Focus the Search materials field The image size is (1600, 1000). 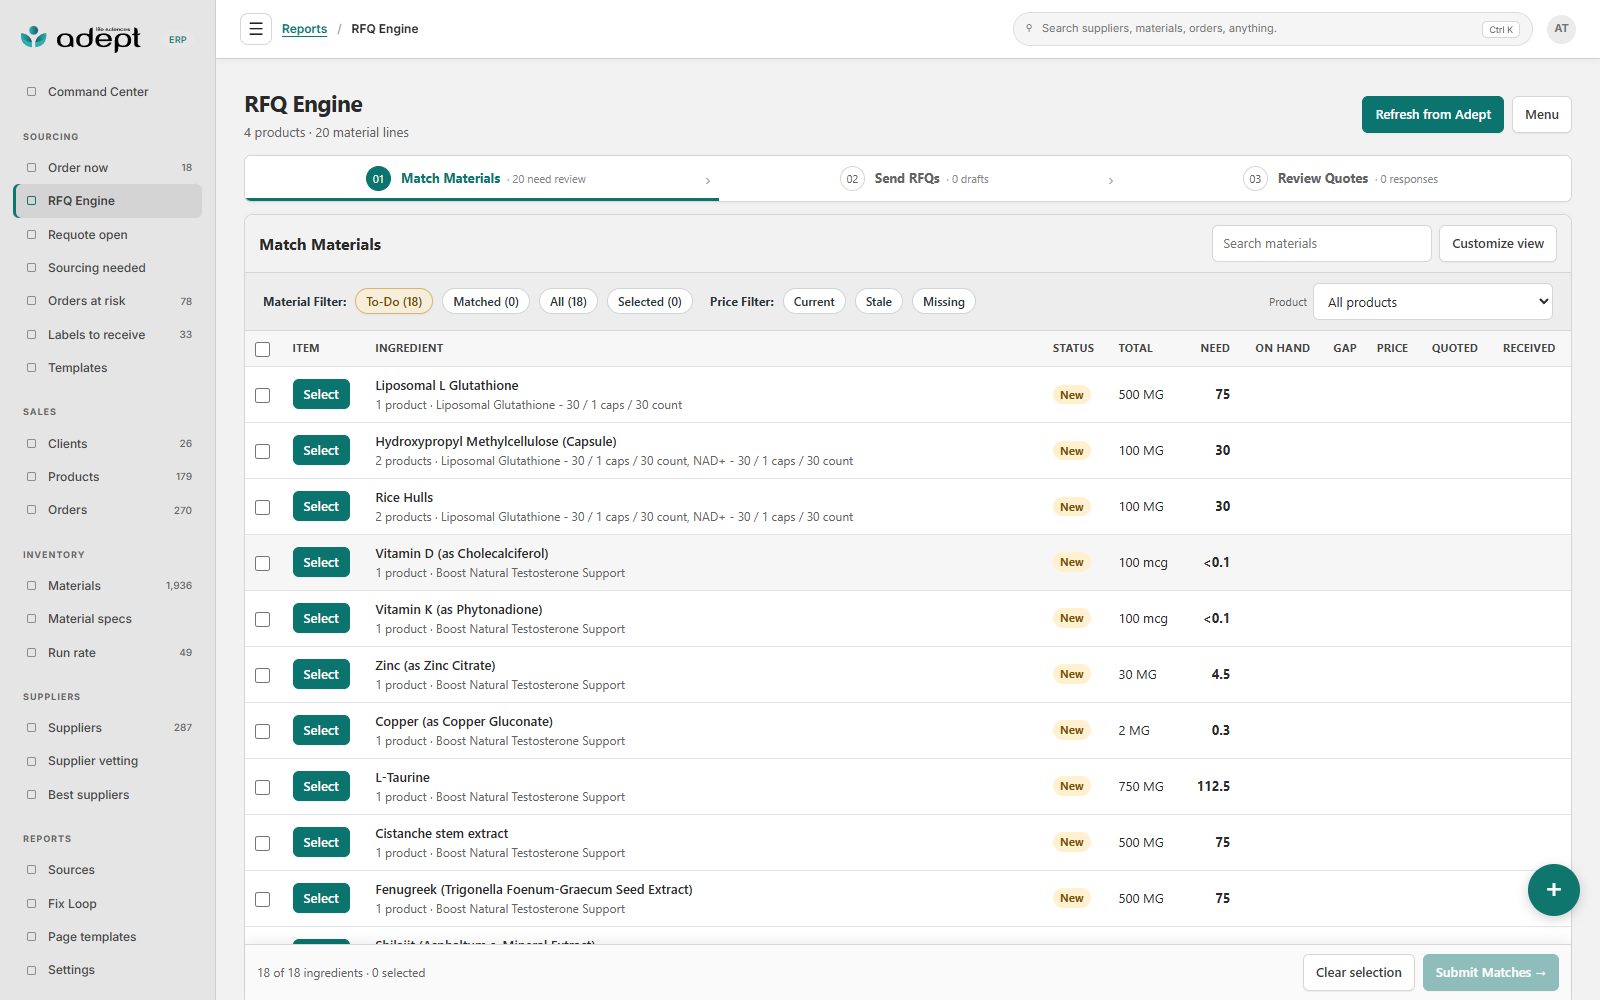[1321, 244]
